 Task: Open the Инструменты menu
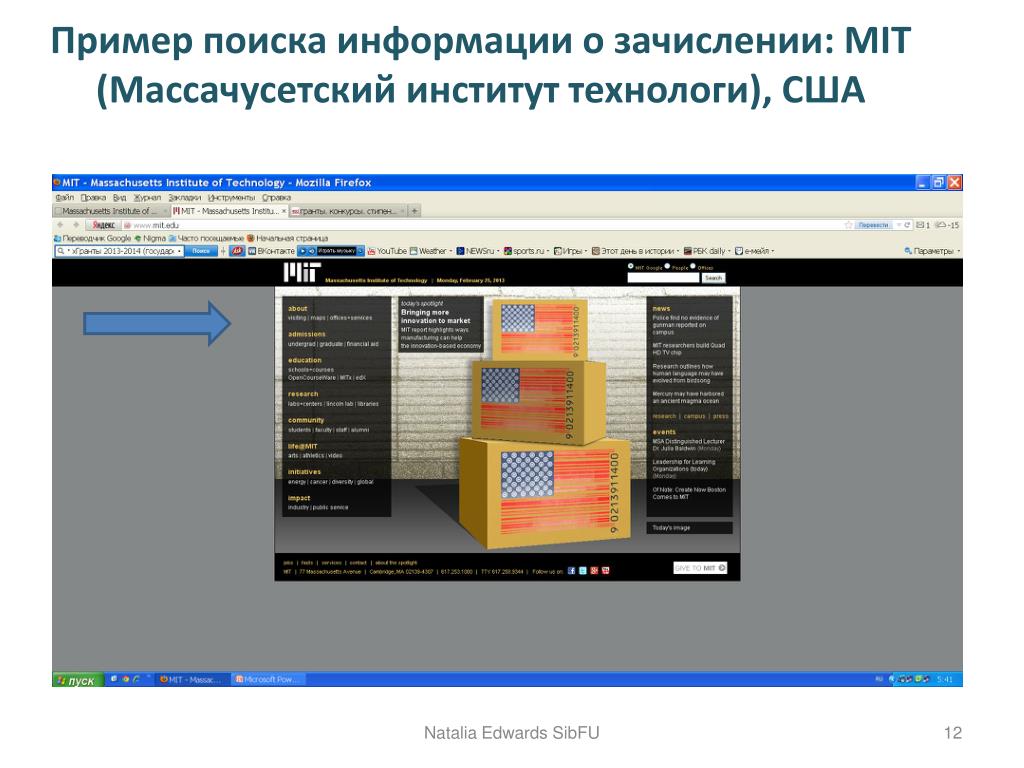point(231,197)
